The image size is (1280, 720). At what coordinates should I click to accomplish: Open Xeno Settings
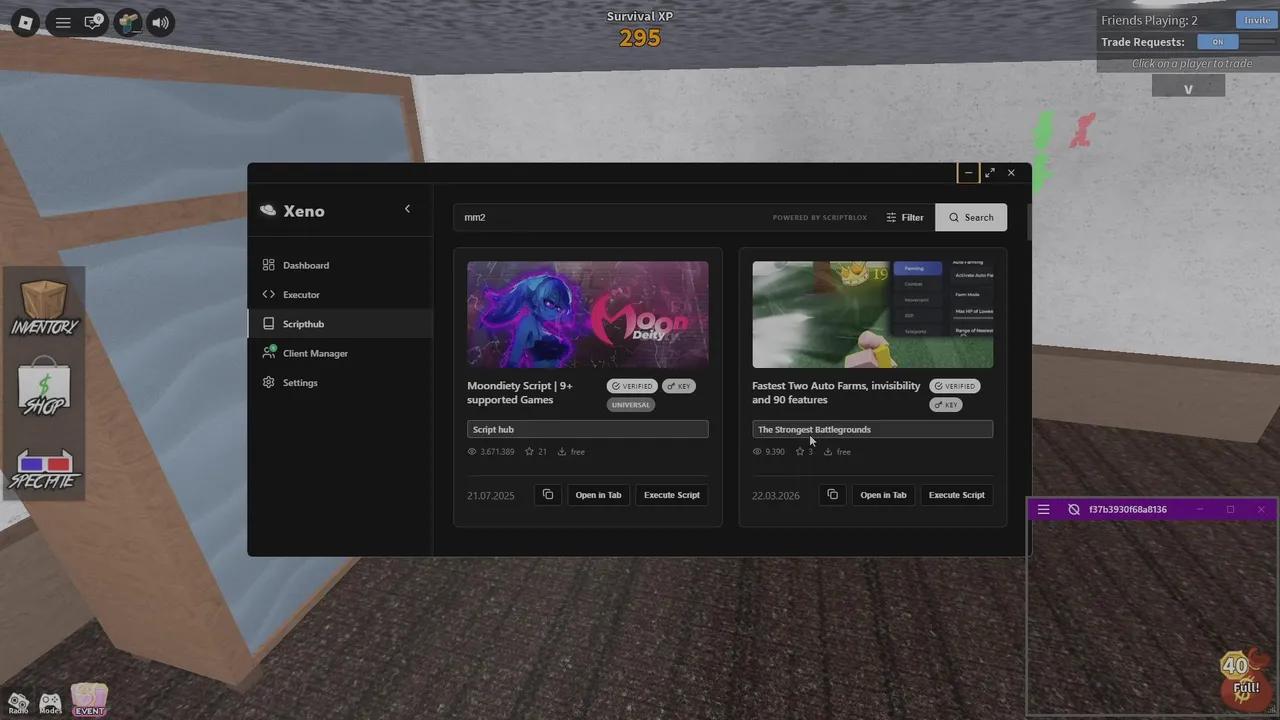coord(300,382)
